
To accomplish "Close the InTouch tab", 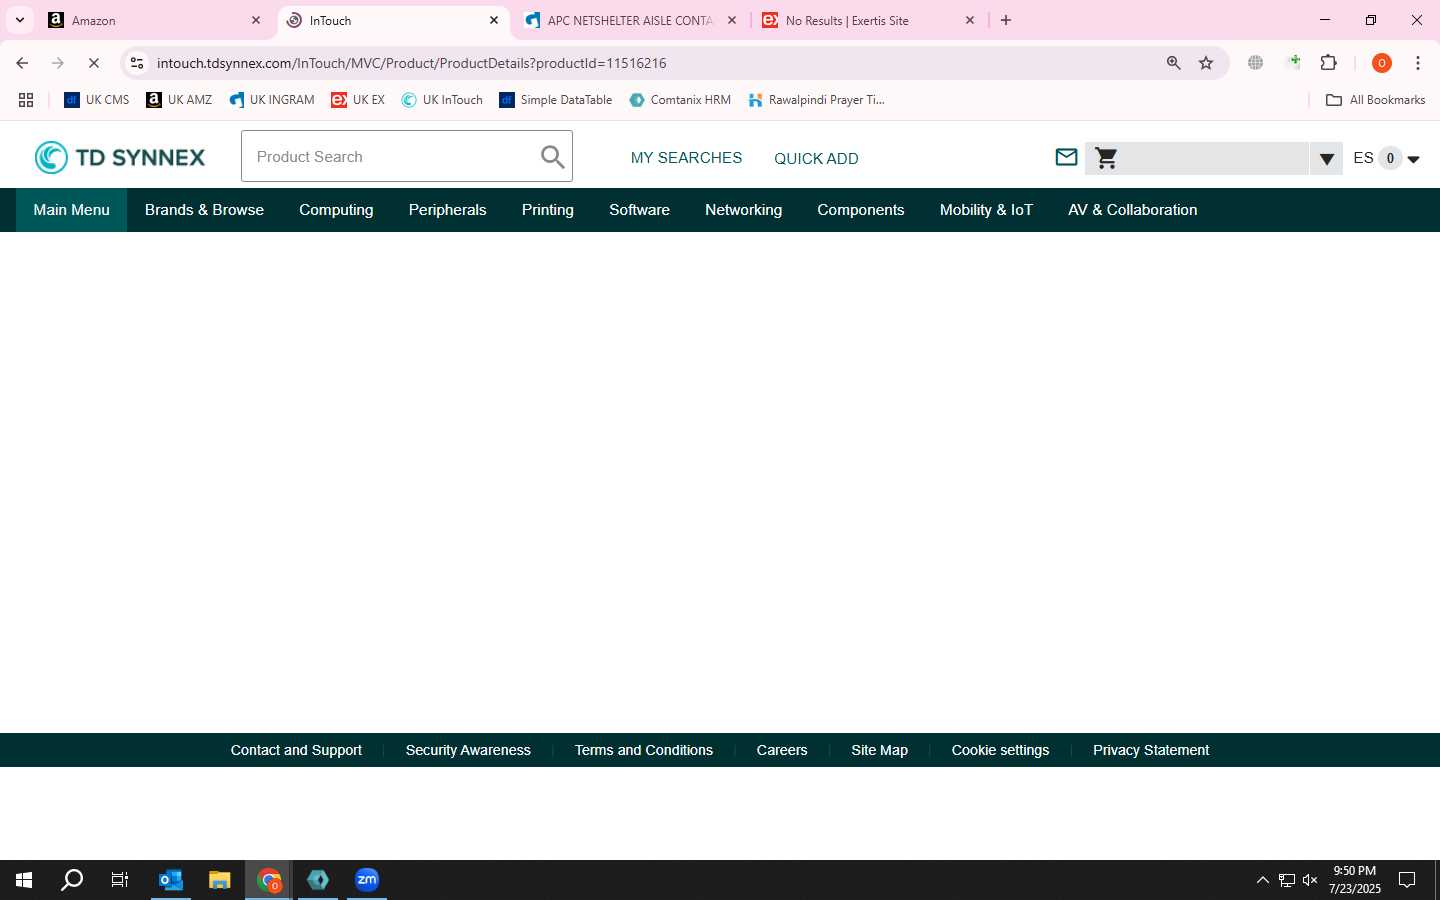I will [x=494, y=20].
